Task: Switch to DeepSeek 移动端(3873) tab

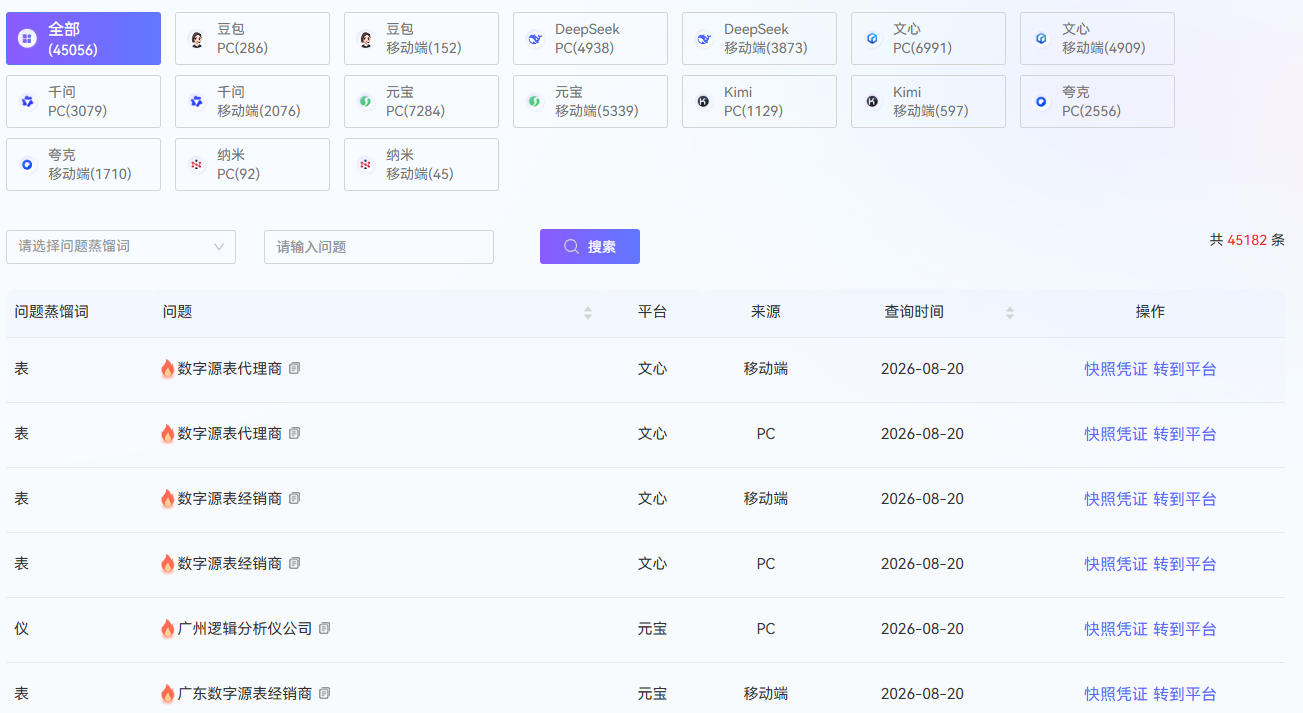Action: (759, 38)
